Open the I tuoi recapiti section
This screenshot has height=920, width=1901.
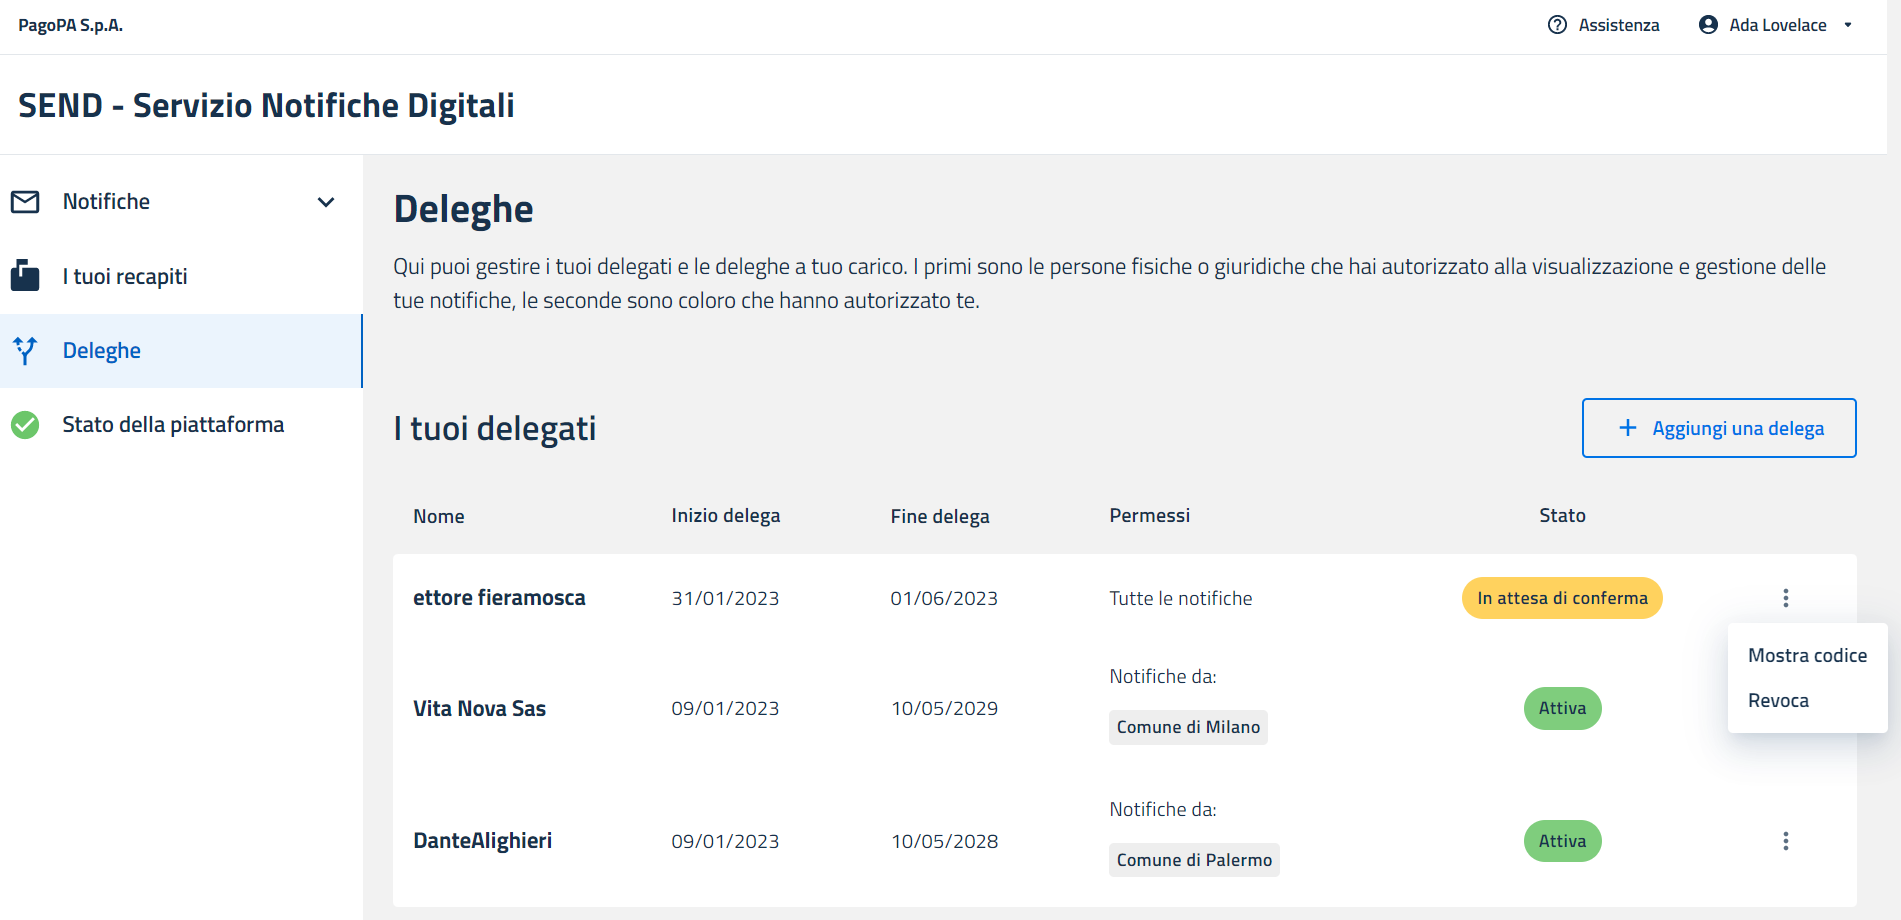click(125, 277)
